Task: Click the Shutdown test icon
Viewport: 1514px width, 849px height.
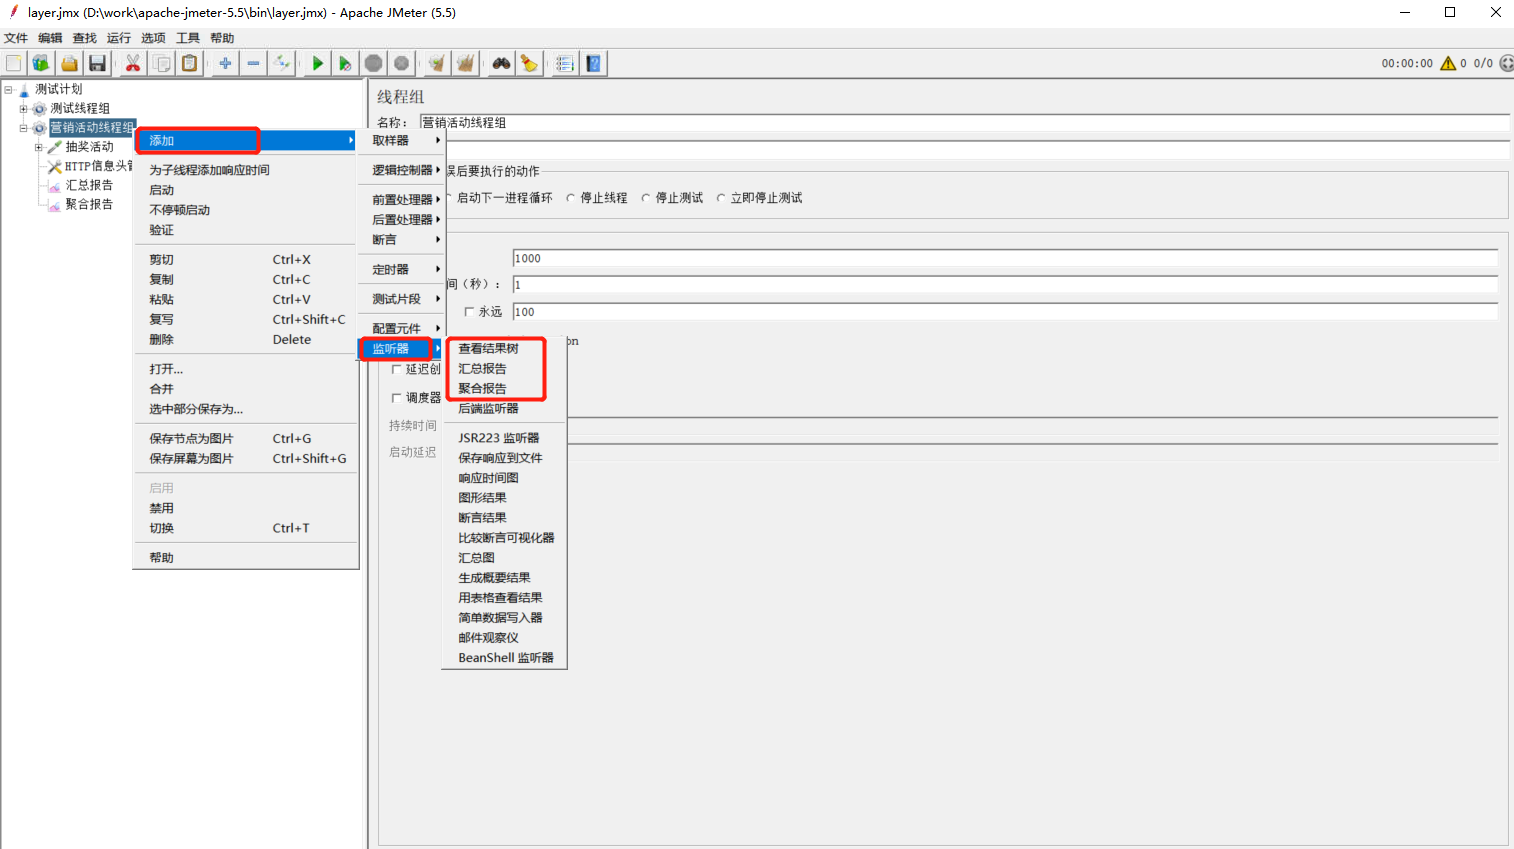Action: pyautogui.click(x=401, y=63)
